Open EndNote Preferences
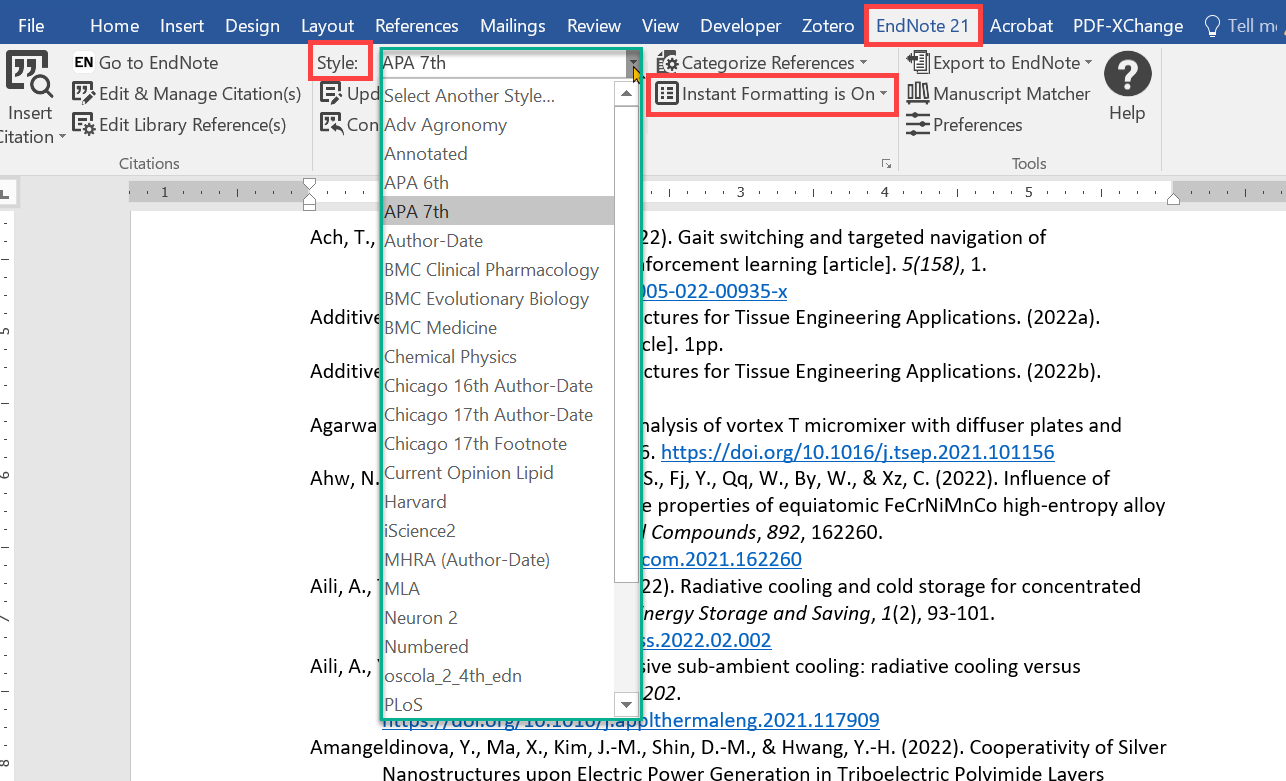This screenshot has height=781, width=1286. [964, 125]
